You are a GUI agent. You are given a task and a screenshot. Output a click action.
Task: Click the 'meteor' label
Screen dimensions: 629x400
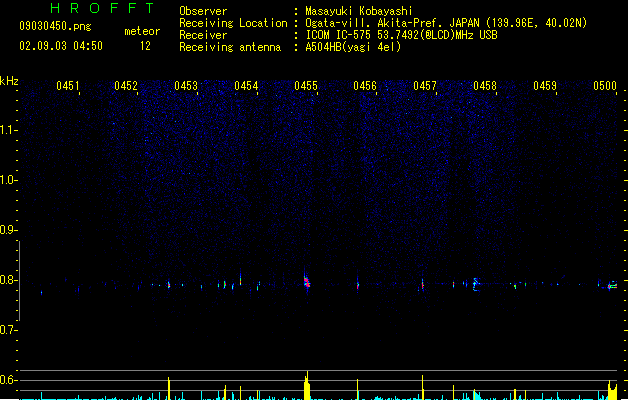click(142, 31)
